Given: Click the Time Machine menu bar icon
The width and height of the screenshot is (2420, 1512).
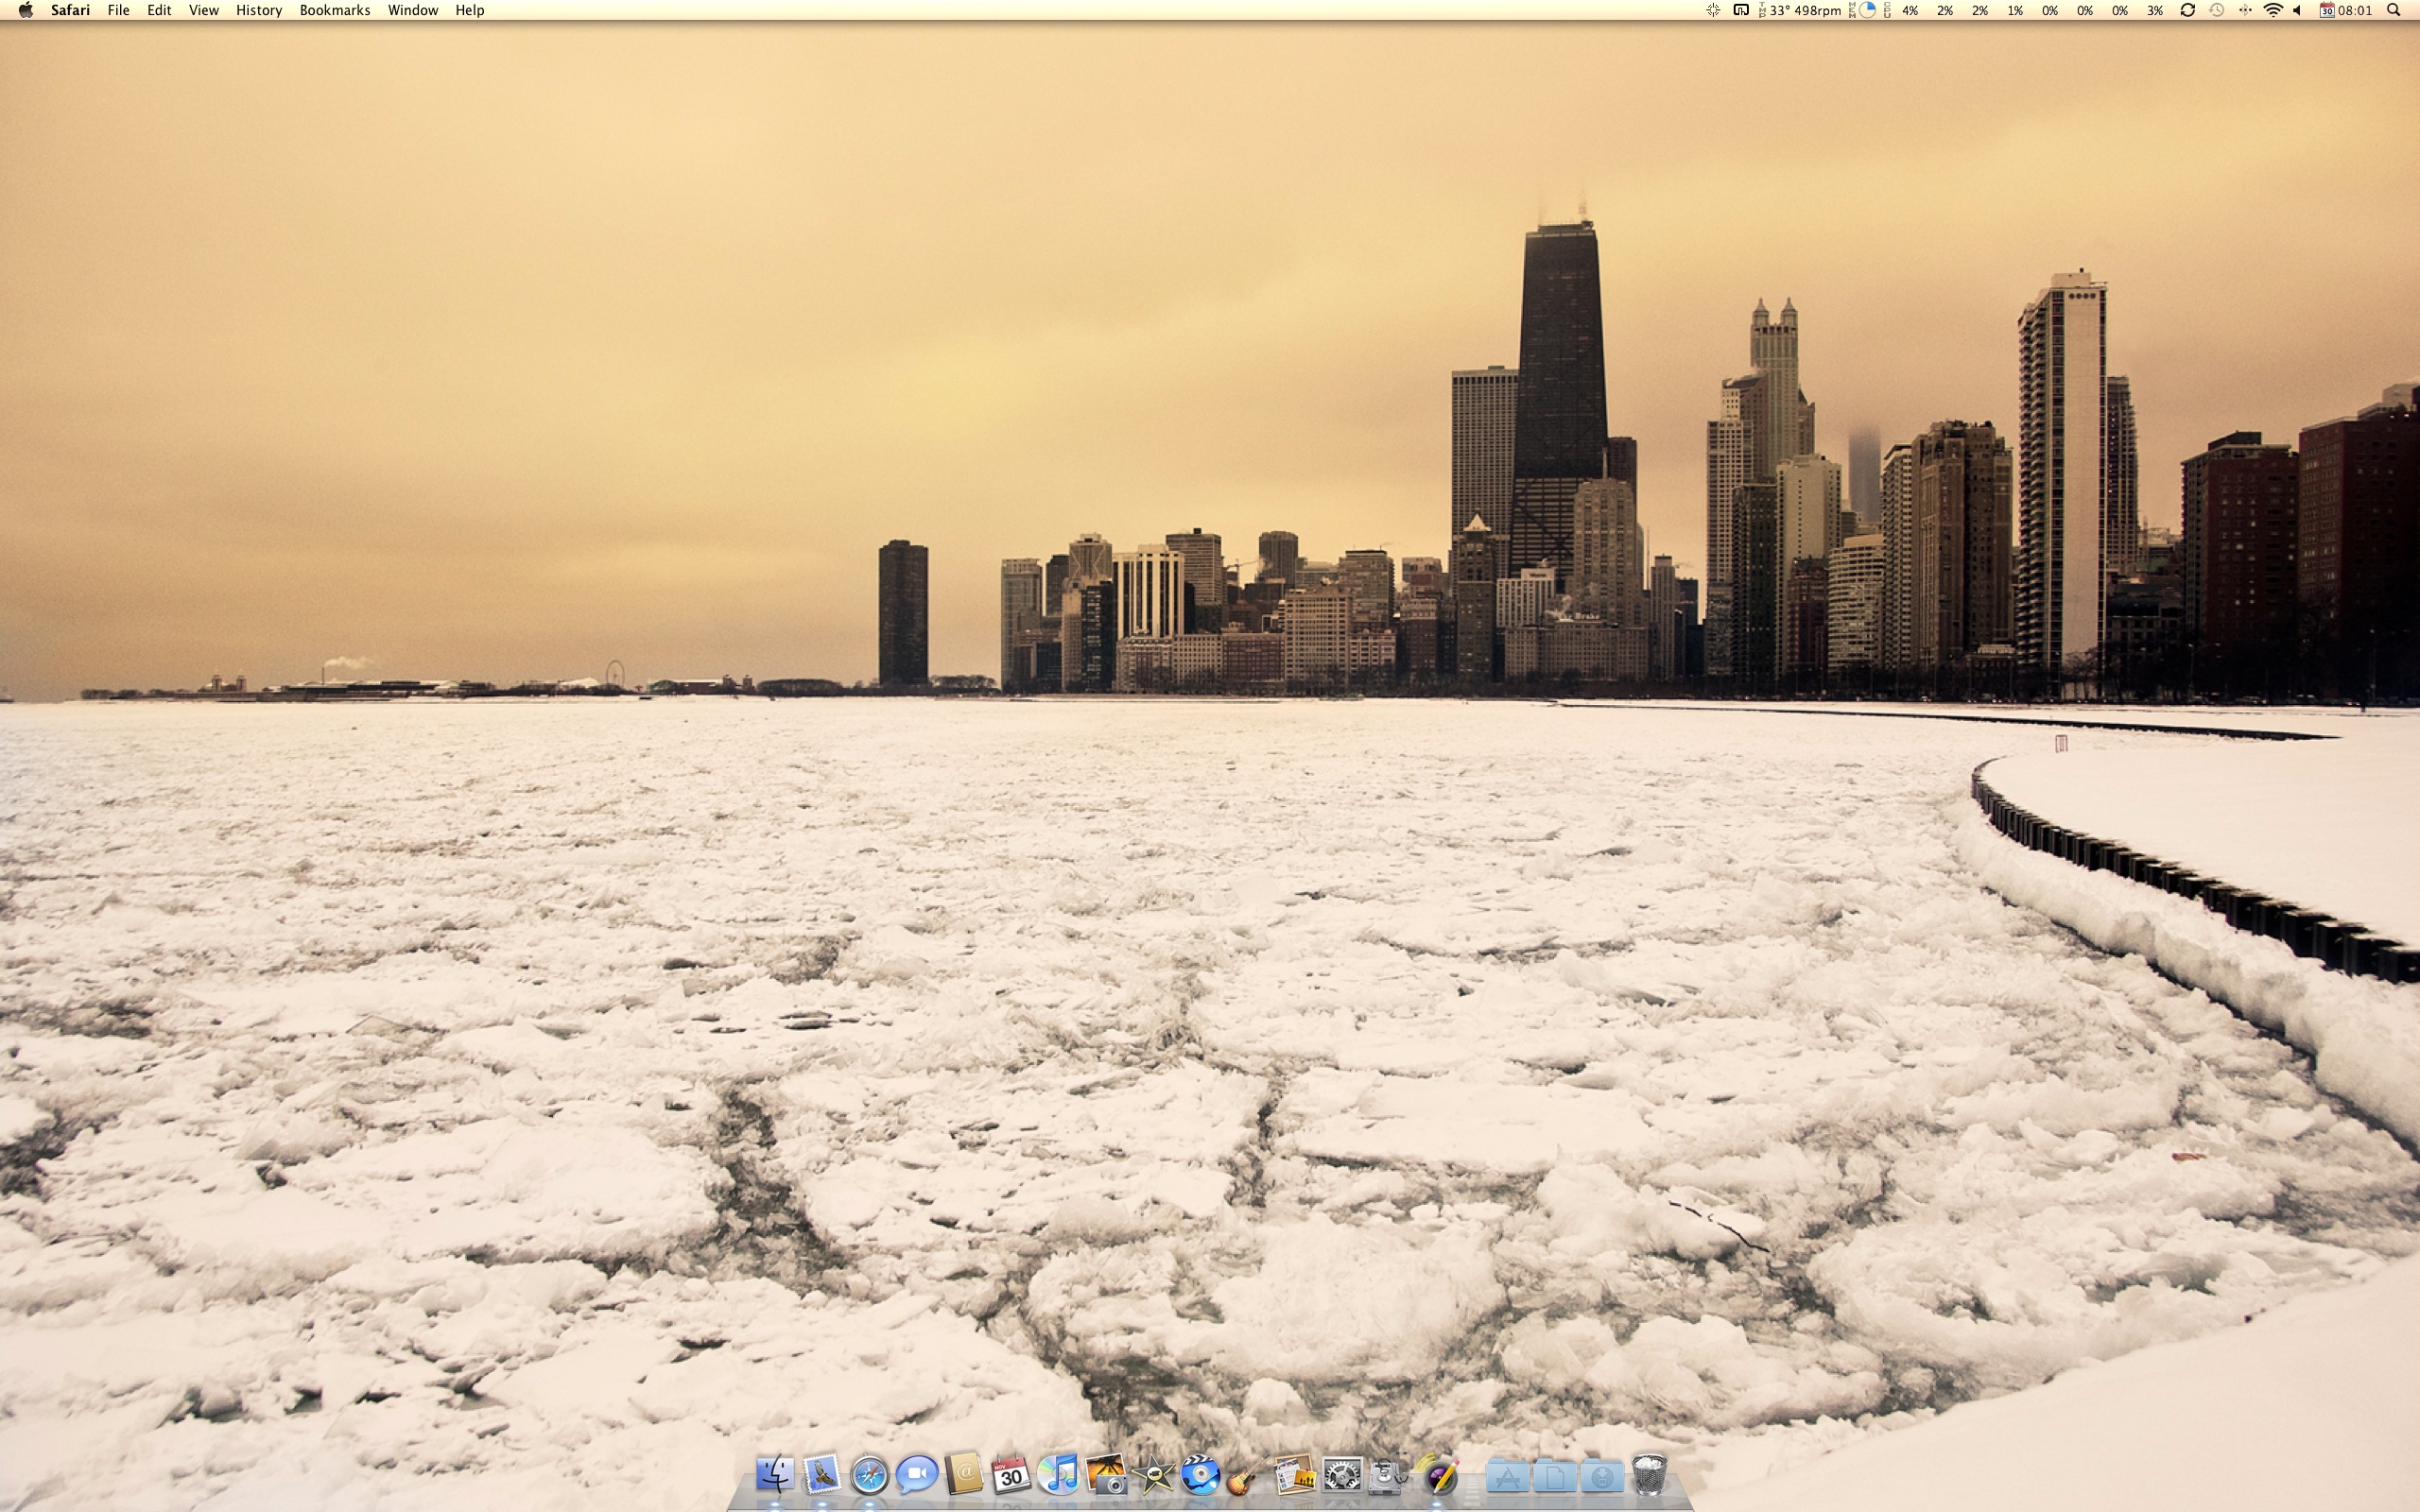Looking at the screenshot, I should coord(2216,10).
